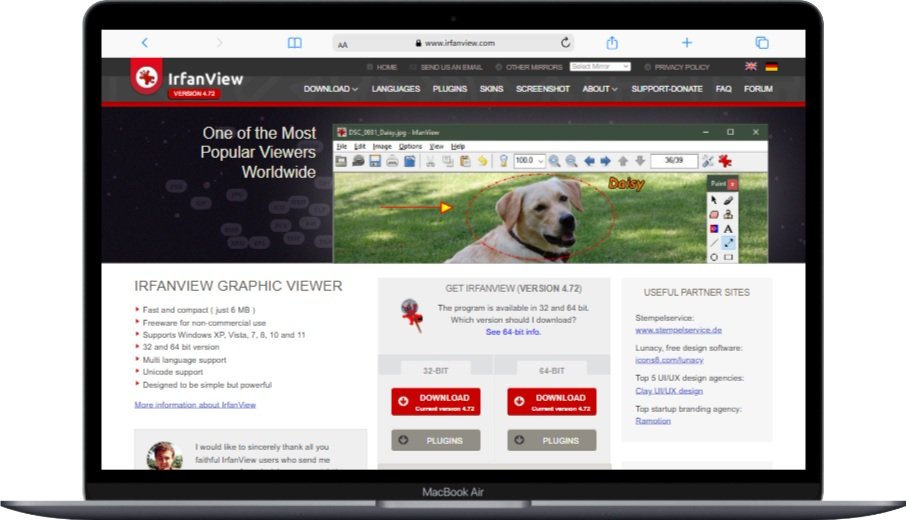Image resolution: width=906 pixels, height=520 pixels.
Task: Click the Settings tools icon in toolbar
Action: [x=708, y=161]
